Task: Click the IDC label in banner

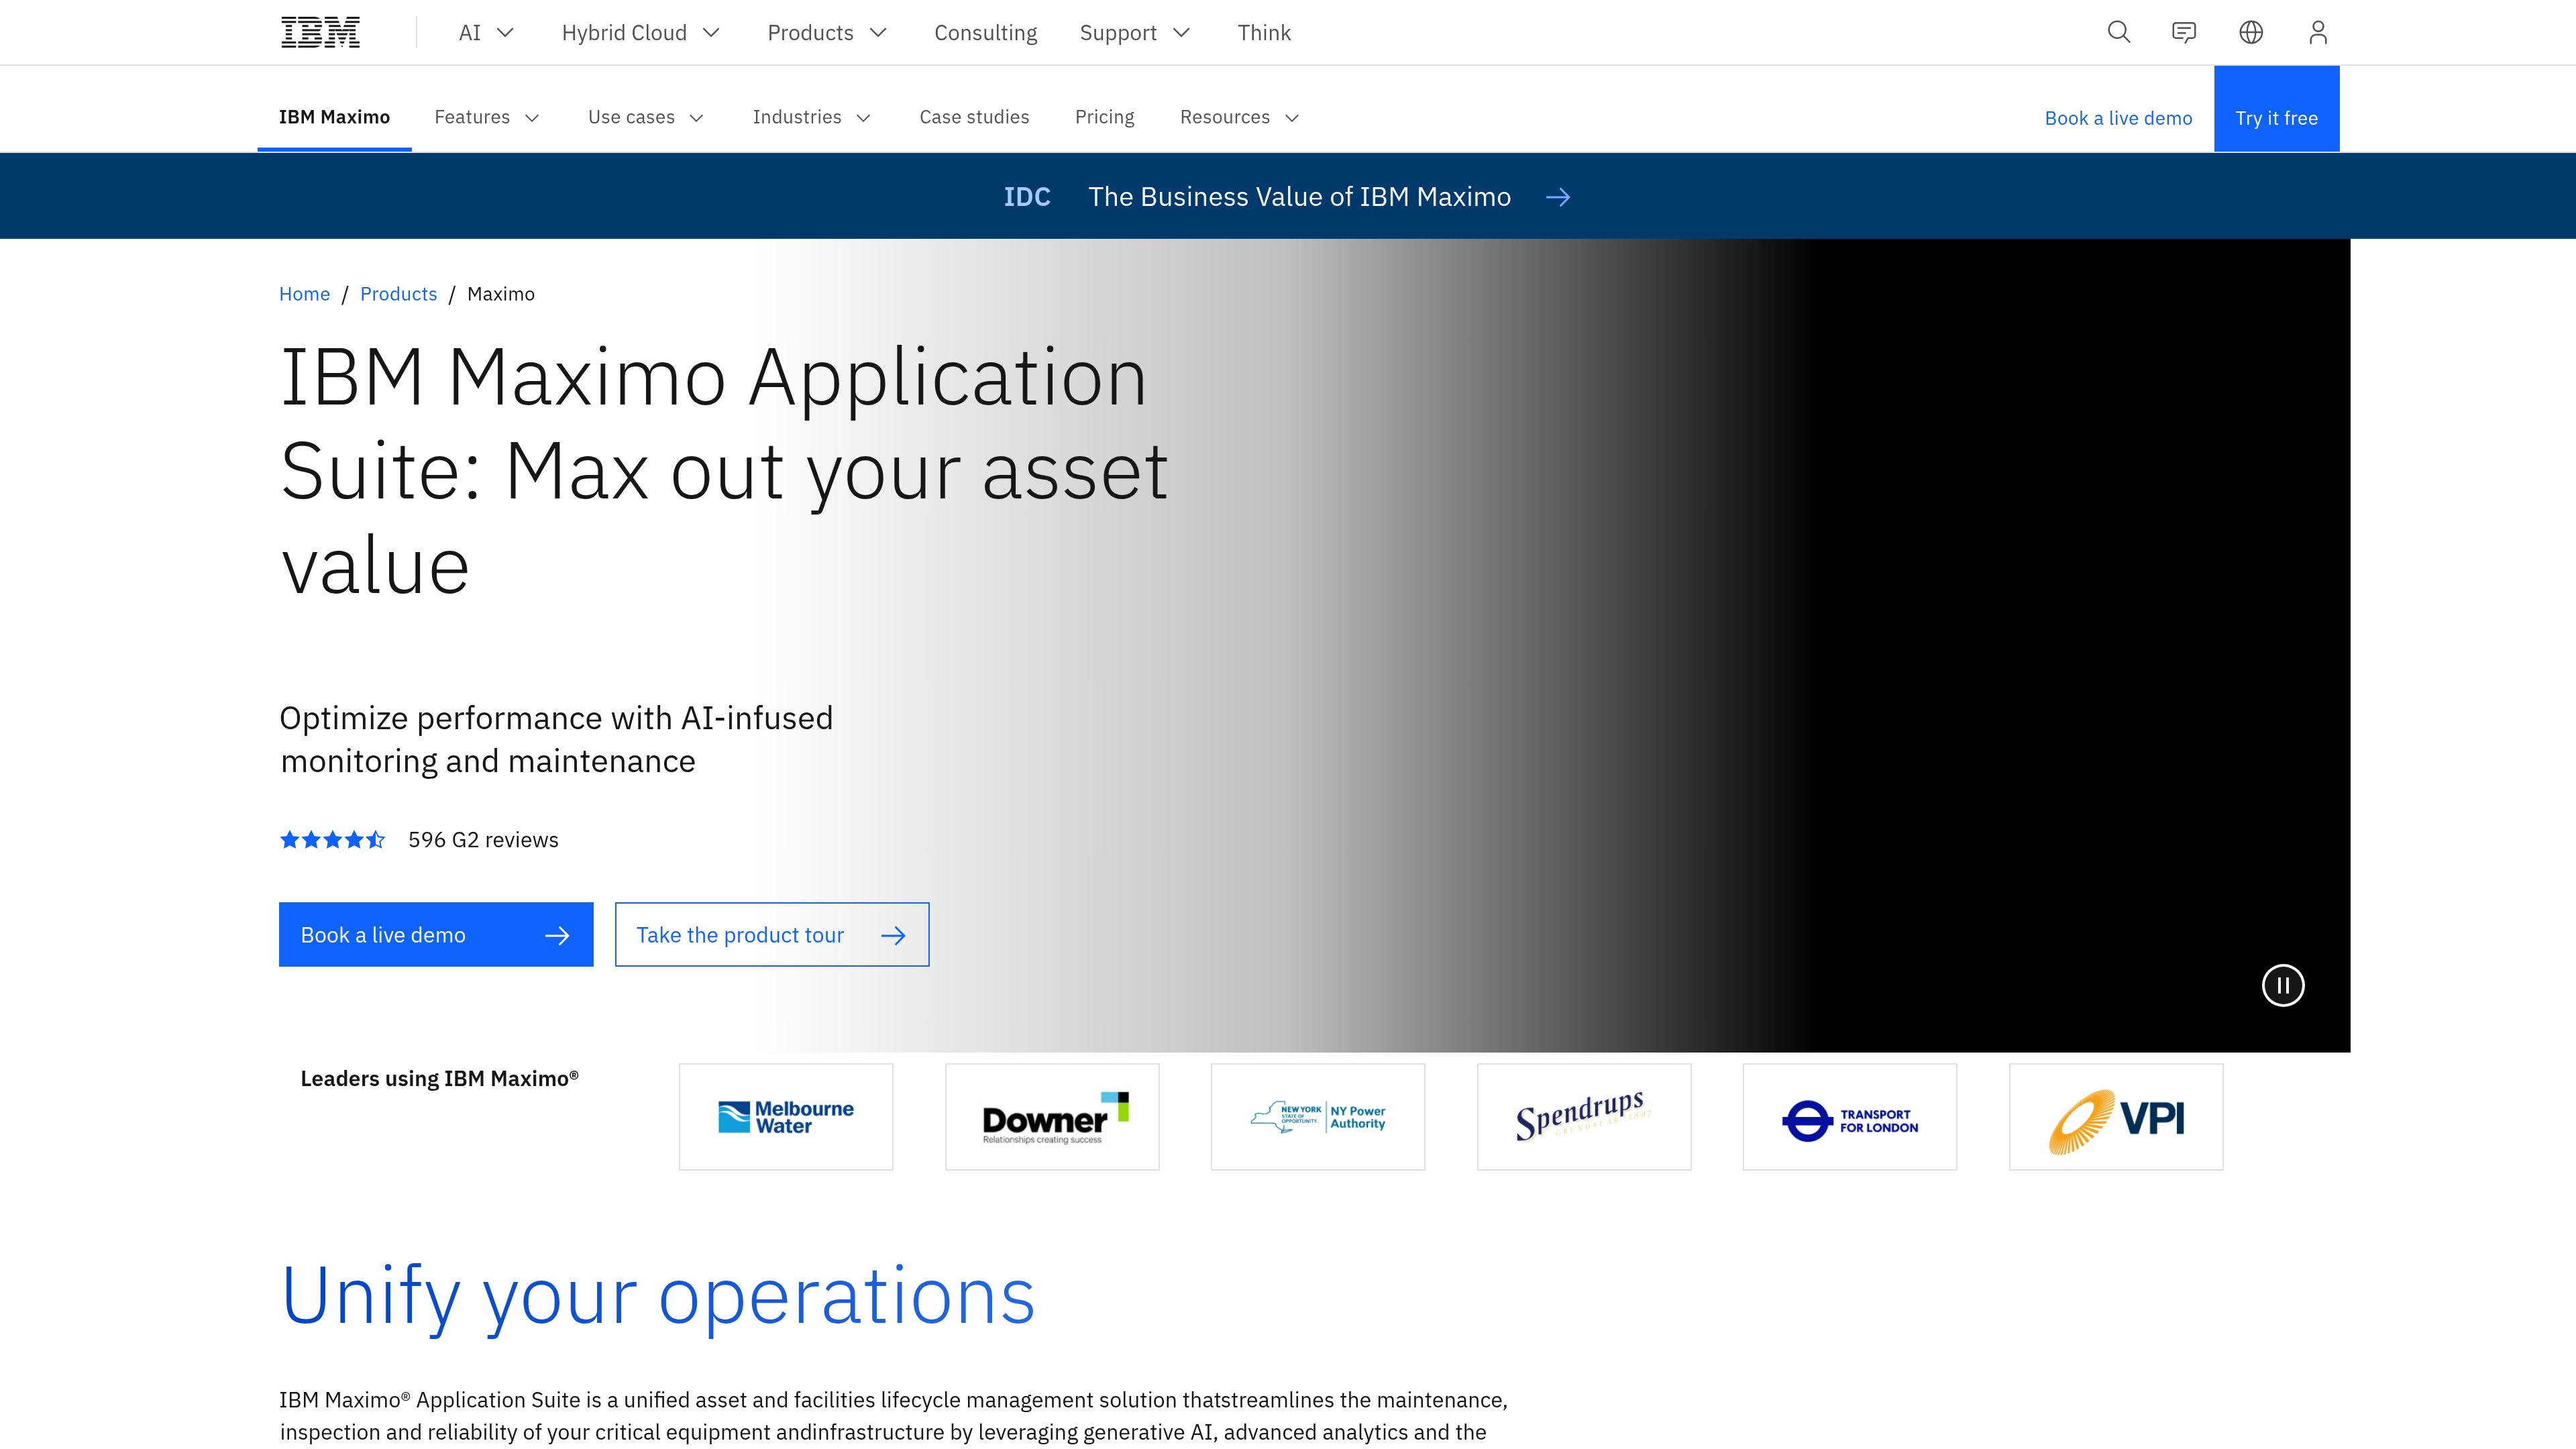Action: 1027,197
